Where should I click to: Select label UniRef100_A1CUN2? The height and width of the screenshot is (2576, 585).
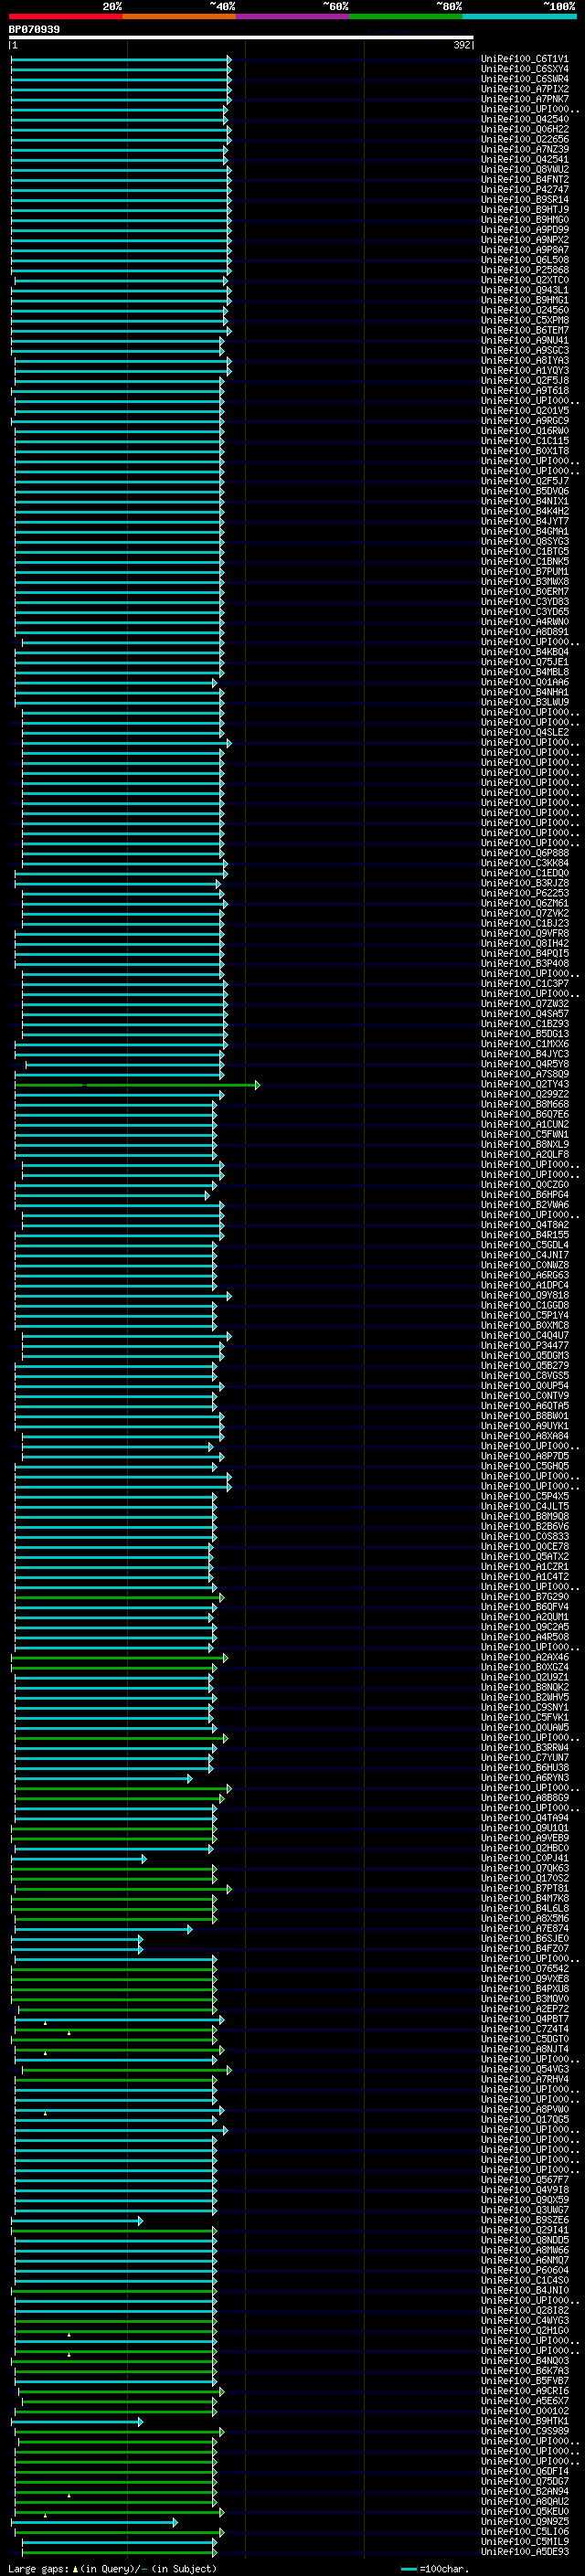tap(525, 1124)
